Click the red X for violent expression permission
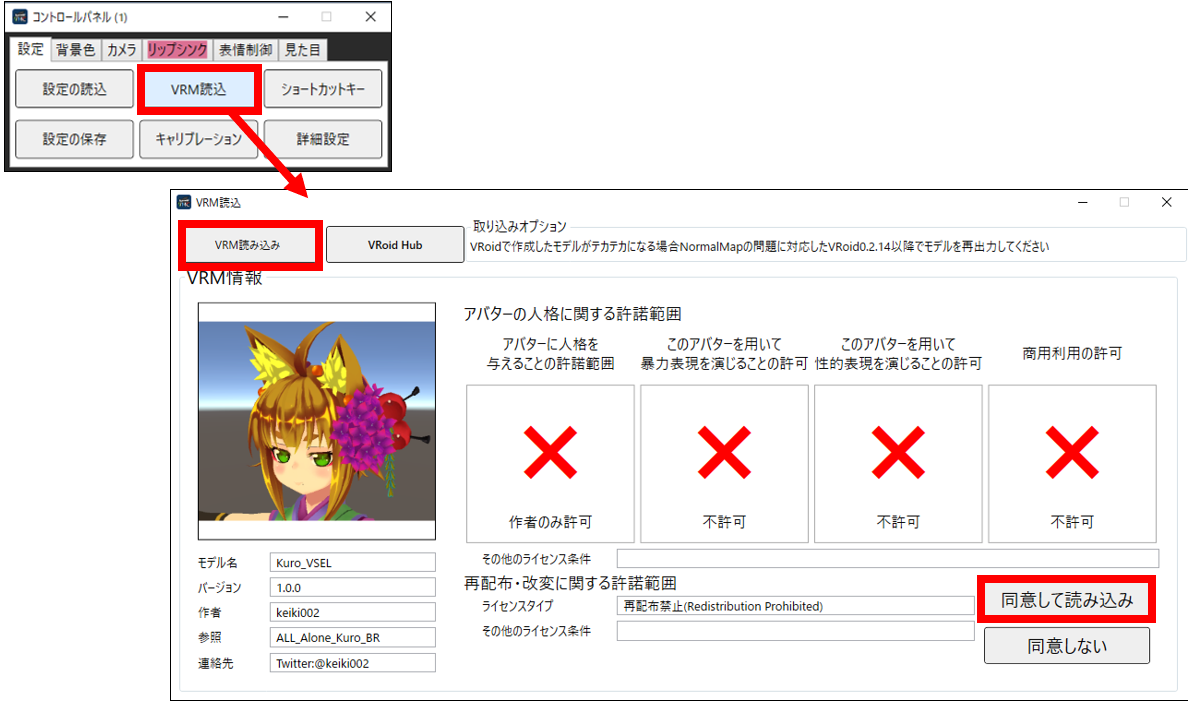1188x704 pixels. (724, 452)
